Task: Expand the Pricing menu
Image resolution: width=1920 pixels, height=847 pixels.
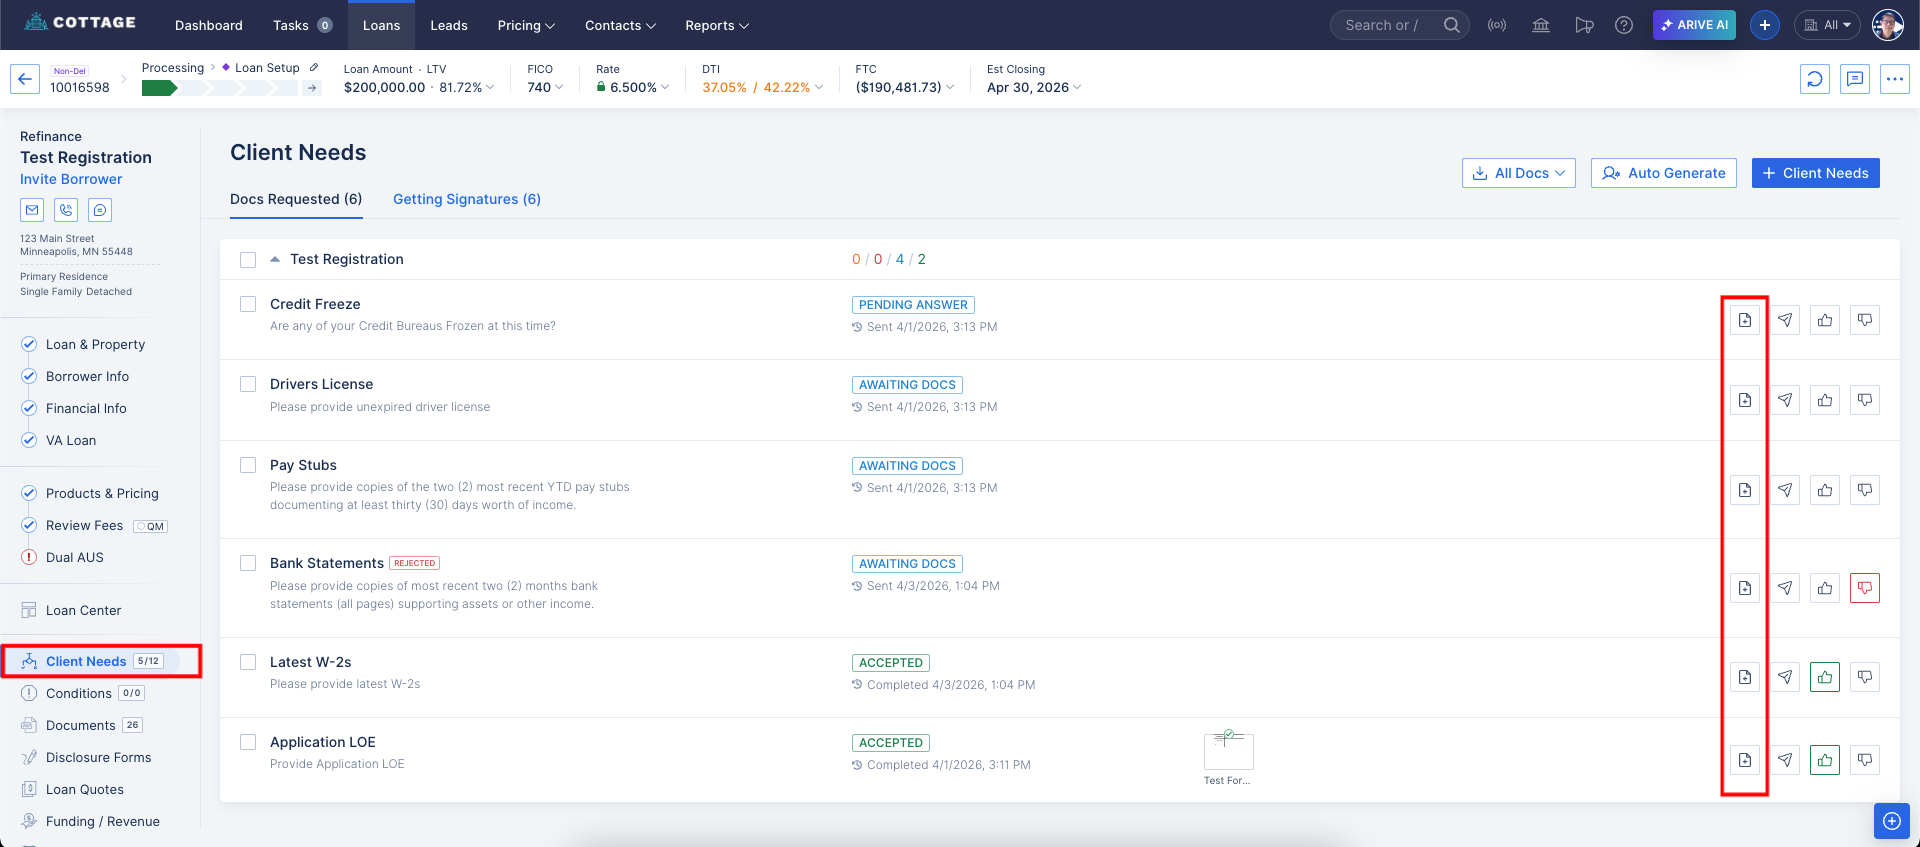Action: [x=526, y=25]
